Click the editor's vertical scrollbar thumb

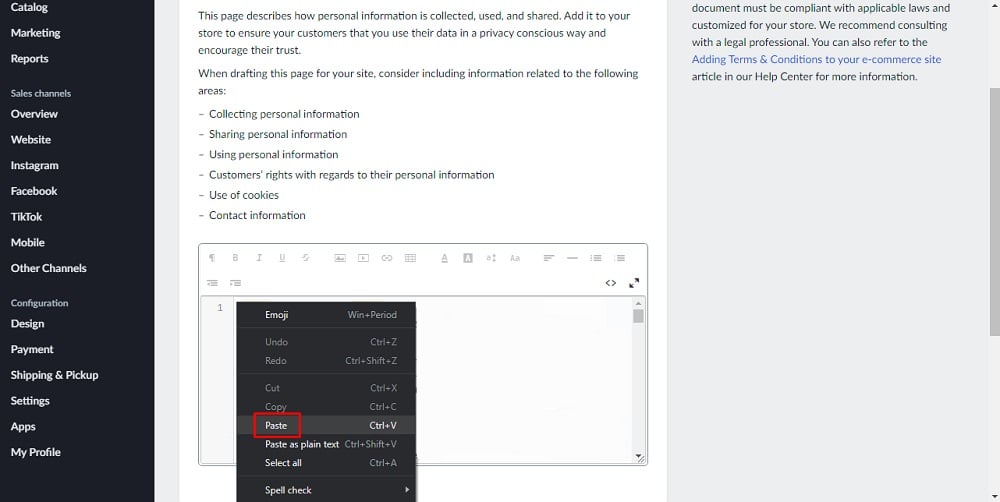[639, 316]
